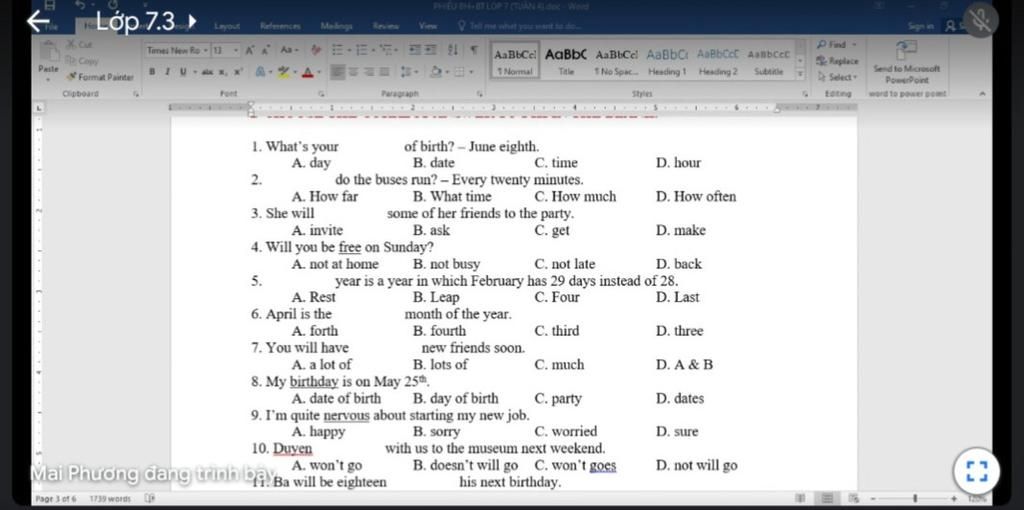
Task: Click the Grow Font icon
Action: click(250, 50)
